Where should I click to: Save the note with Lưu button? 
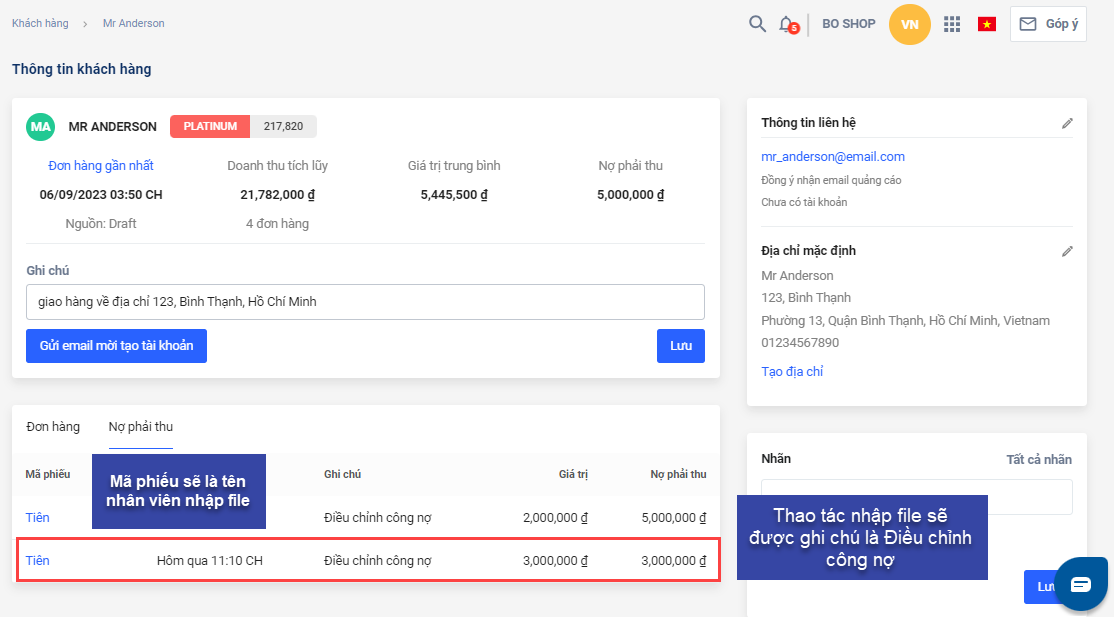pyautogui.click(x=681, y=346)
